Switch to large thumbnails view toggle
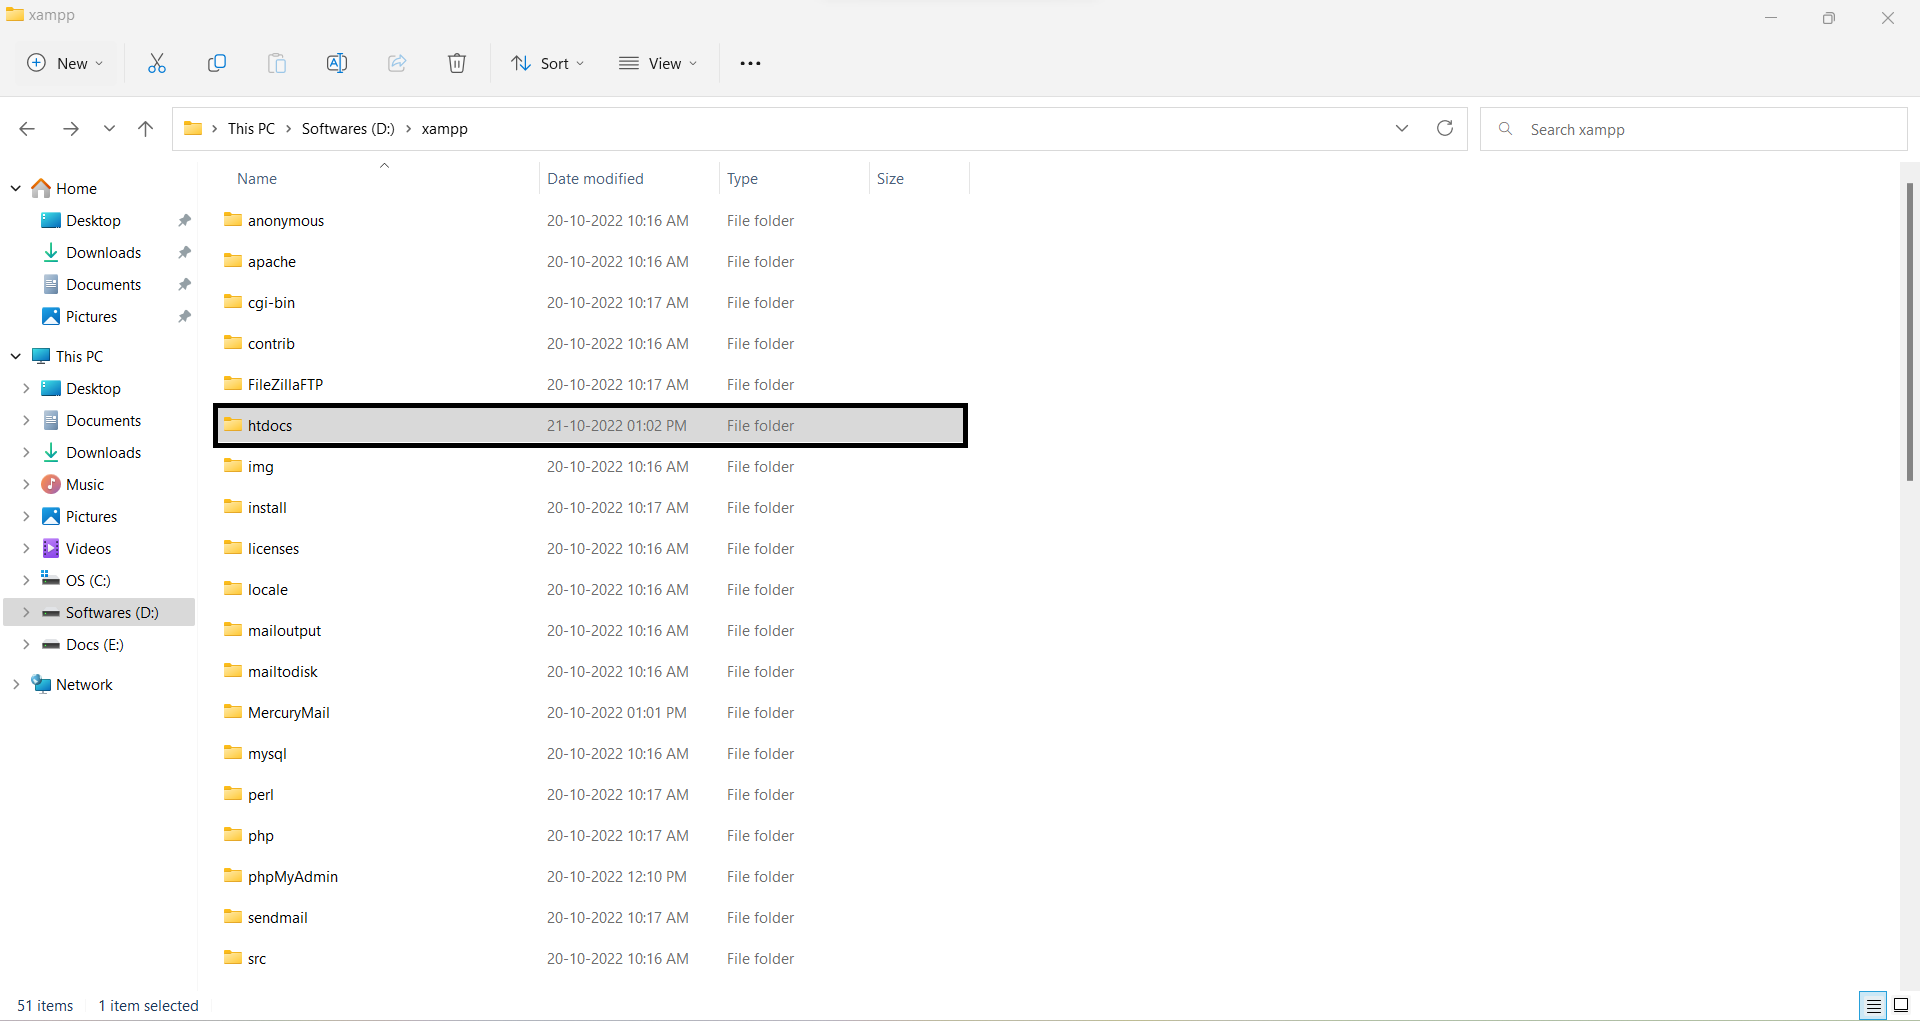The width and height of the screenshot is (1920, 1021). (x=1901, y=1005)
